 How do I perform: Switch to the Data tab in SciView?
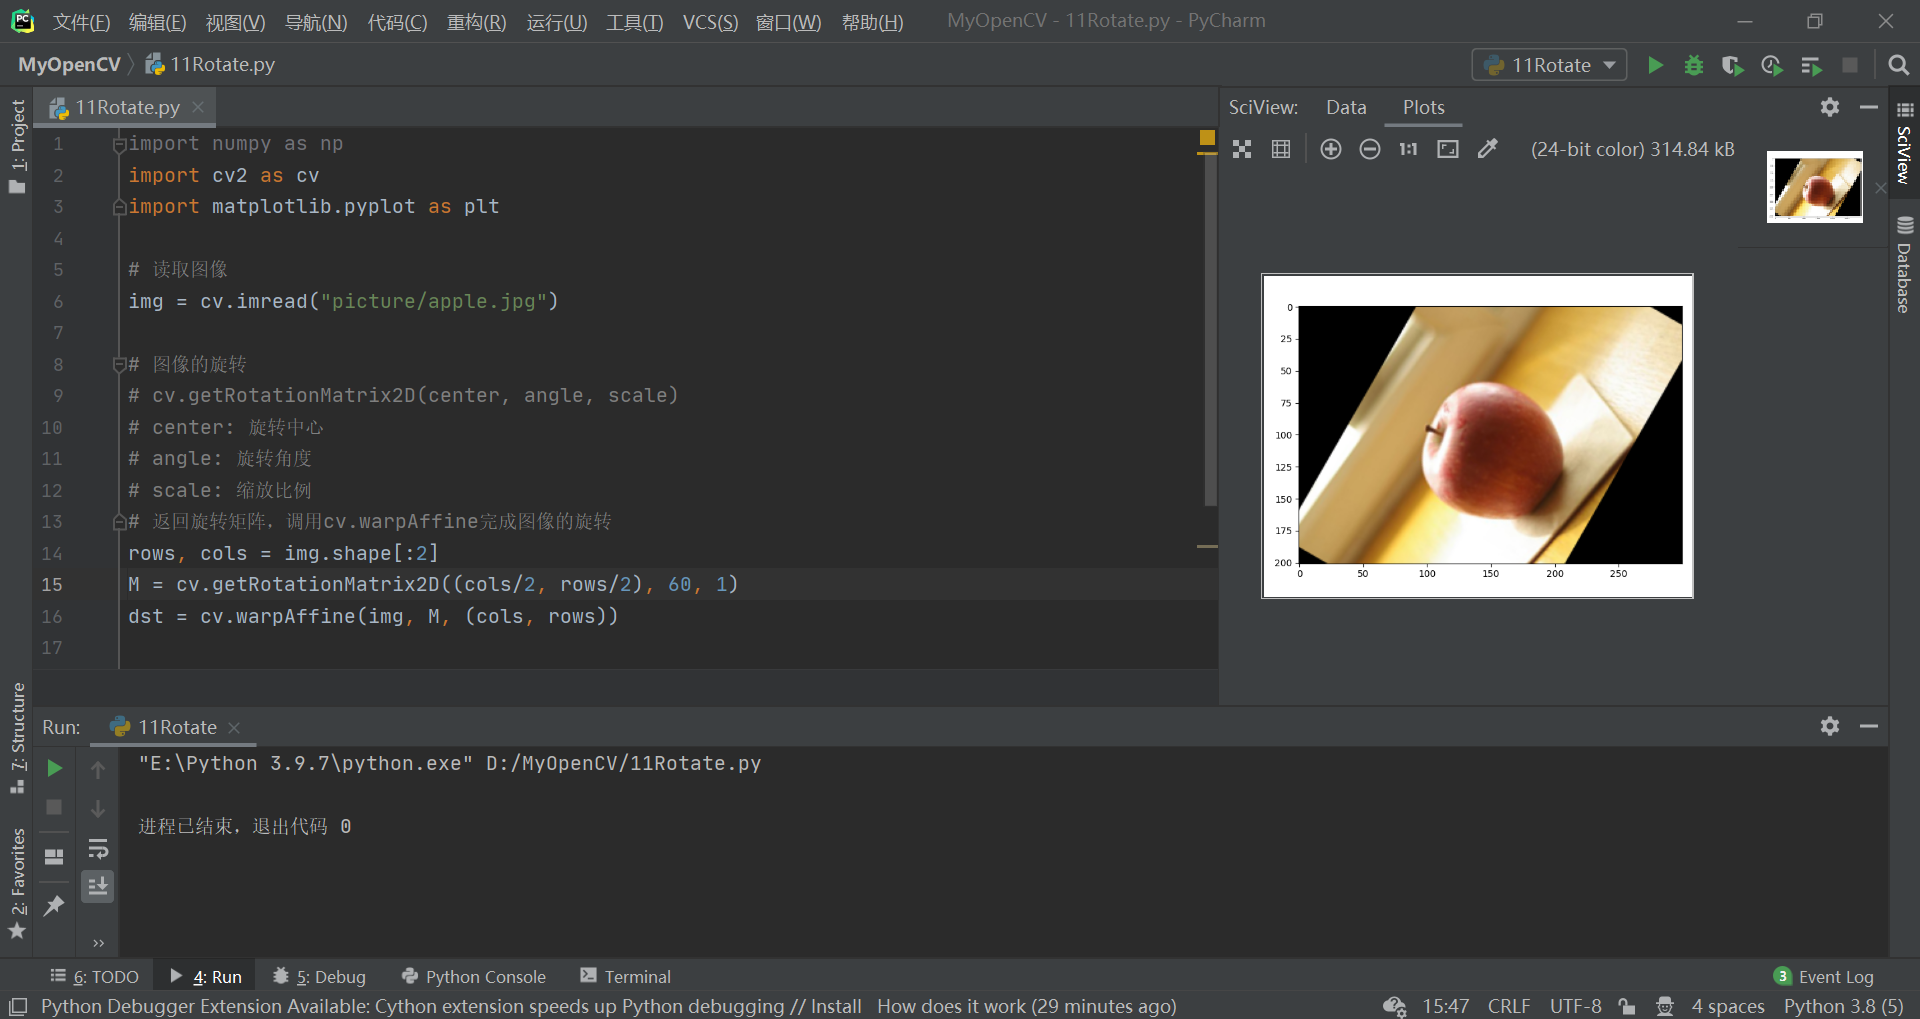coord(1345,107)
